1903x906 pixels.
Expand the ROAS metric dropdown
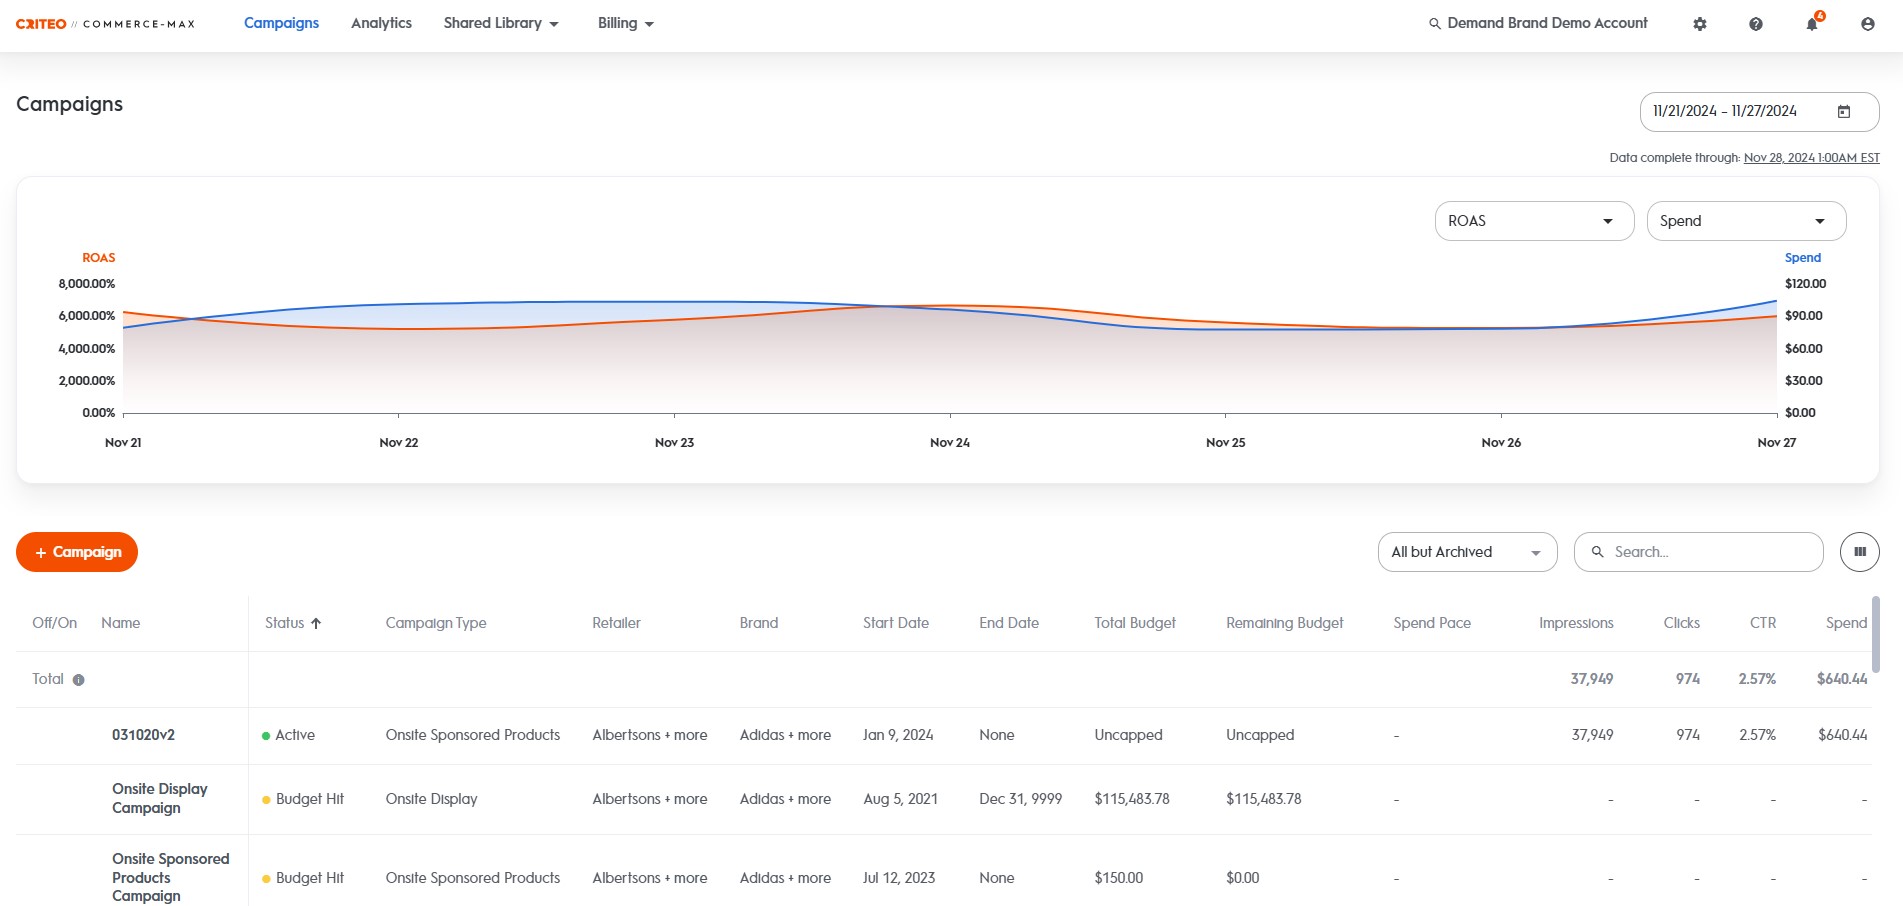1533,221
